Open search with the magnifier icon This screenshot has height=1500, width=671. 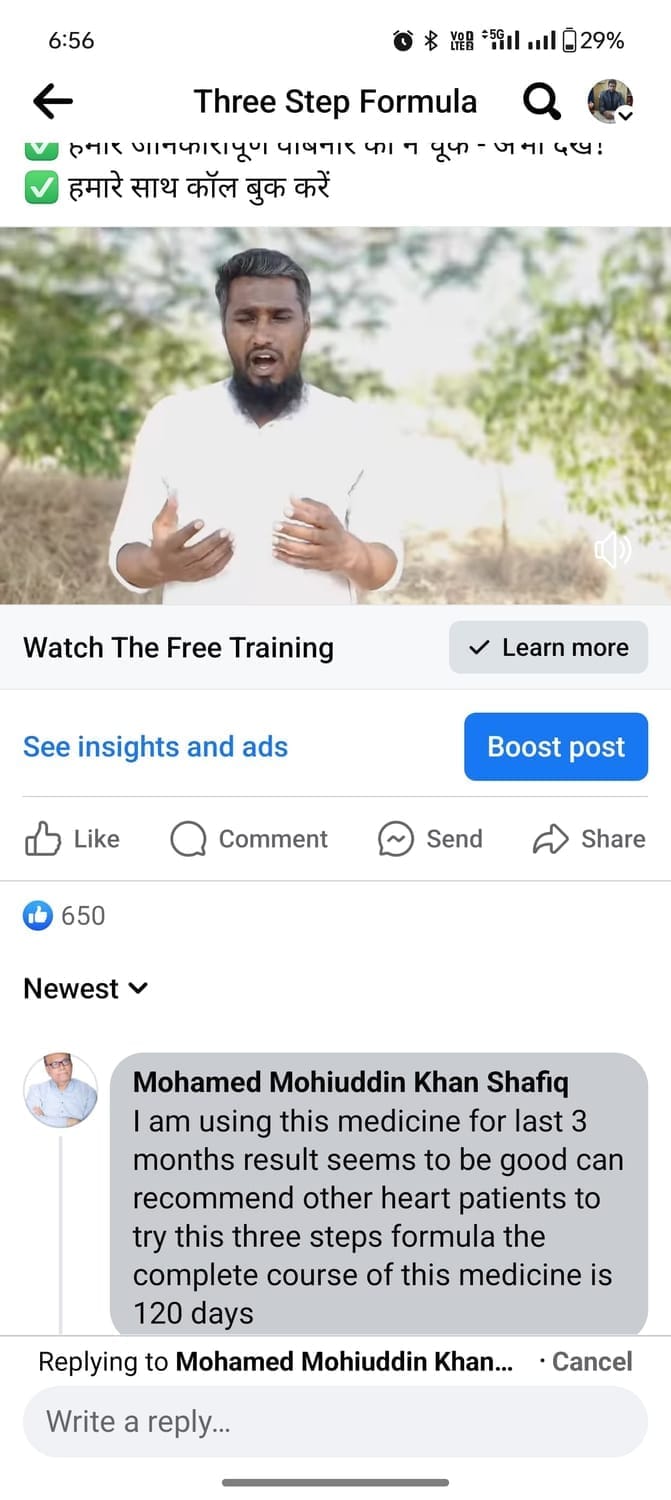pyautogui.click(x=541, y=101)
